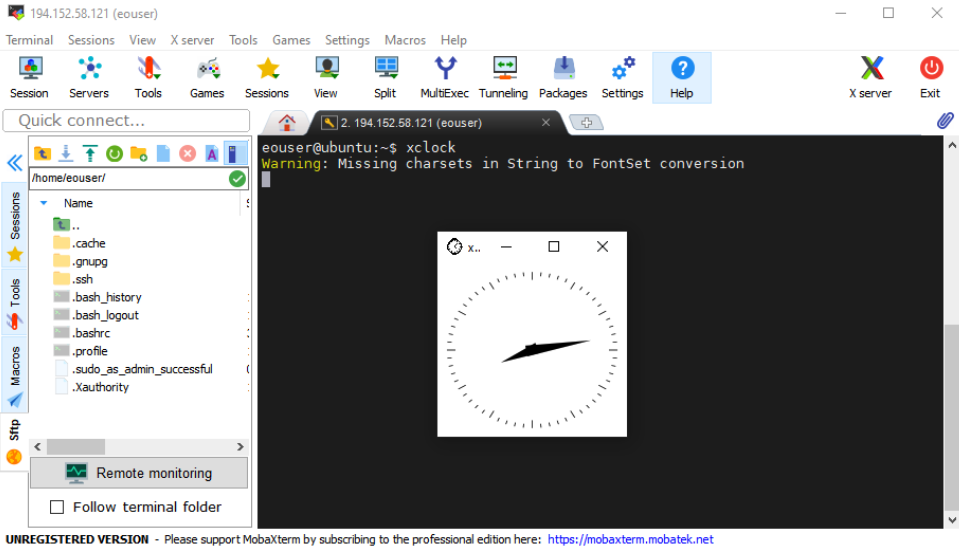The image size is (959, 547).
Task: Click the SFTP create new folder icon
Action: click(x=139, y=153)
